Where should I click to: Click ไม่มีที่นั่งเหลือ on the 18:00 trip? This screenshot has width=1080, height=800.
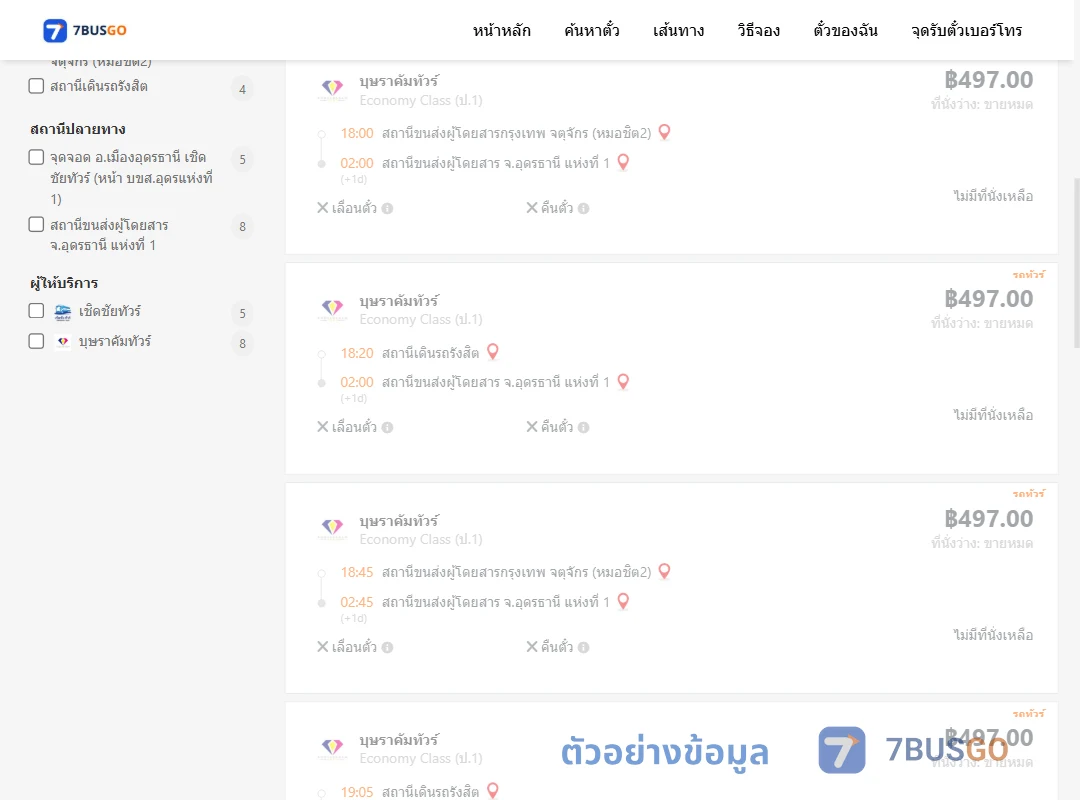coord(993,196)
